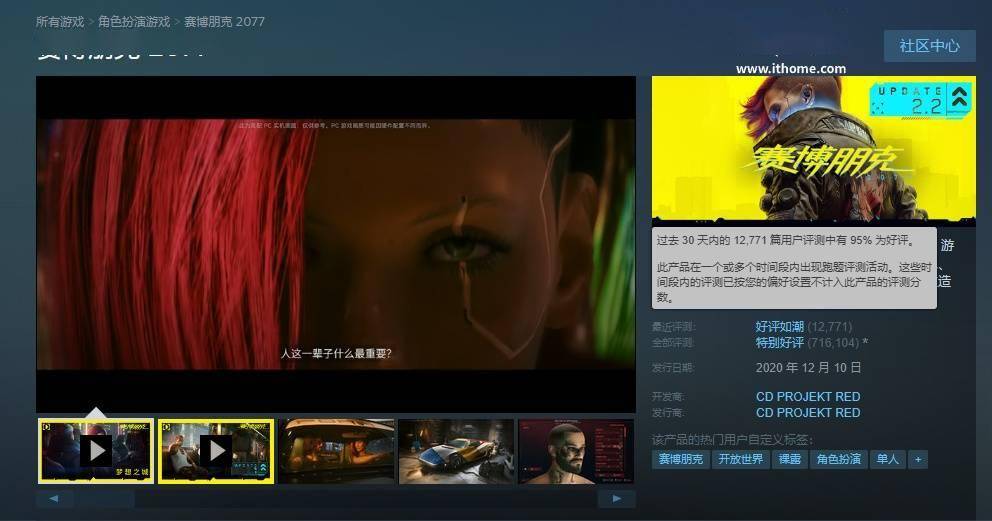Select the 开放世界 tag

point(741,459)
